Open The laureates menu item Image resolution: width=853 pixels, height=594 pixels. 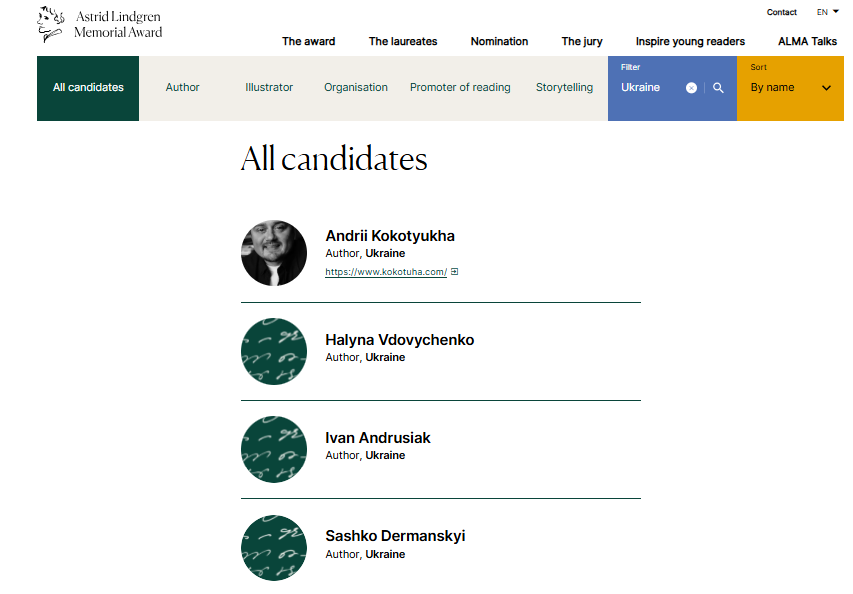pyautogui.click(x=403, y=41)
